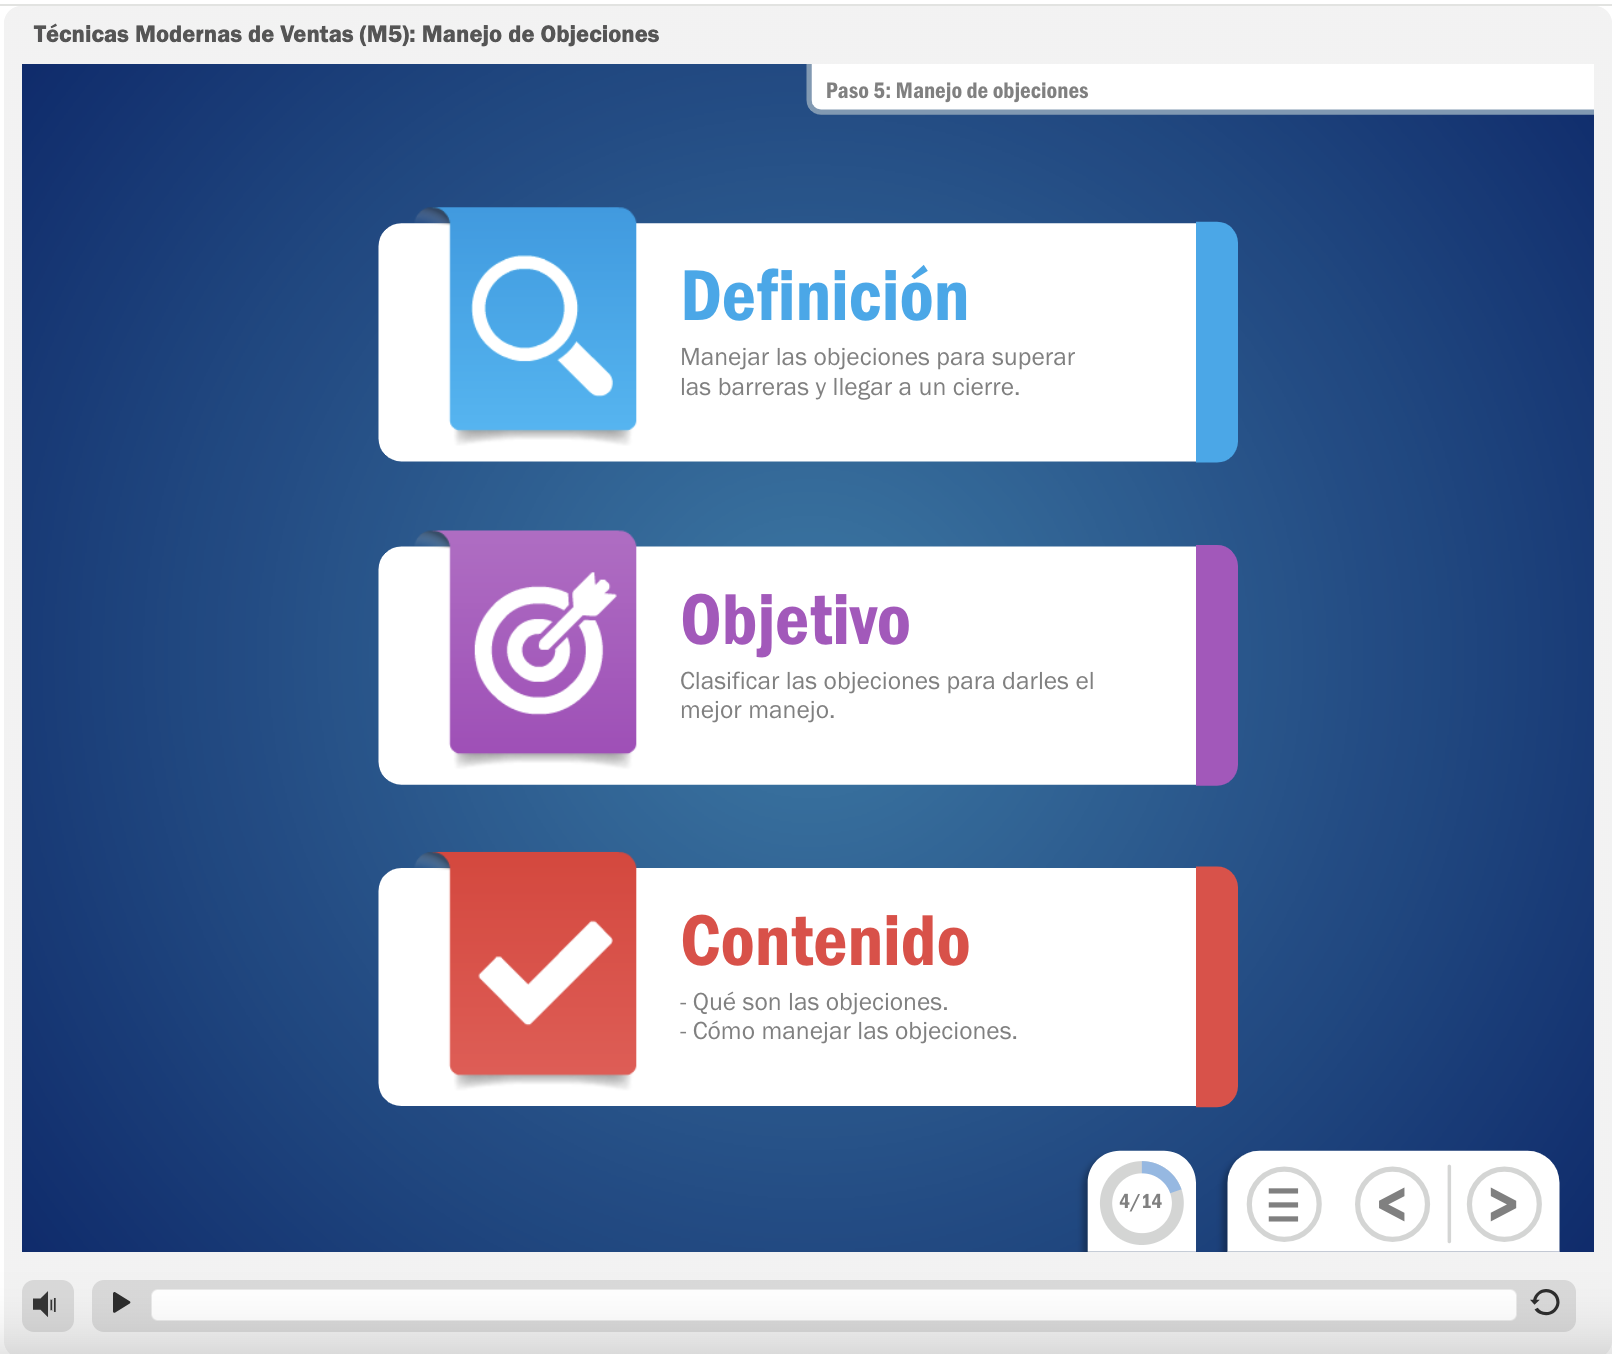Image resolution: width=1612 pixels, height=1354 pixels.
Task: Click the Contenido heading
Action: (825, 942)
